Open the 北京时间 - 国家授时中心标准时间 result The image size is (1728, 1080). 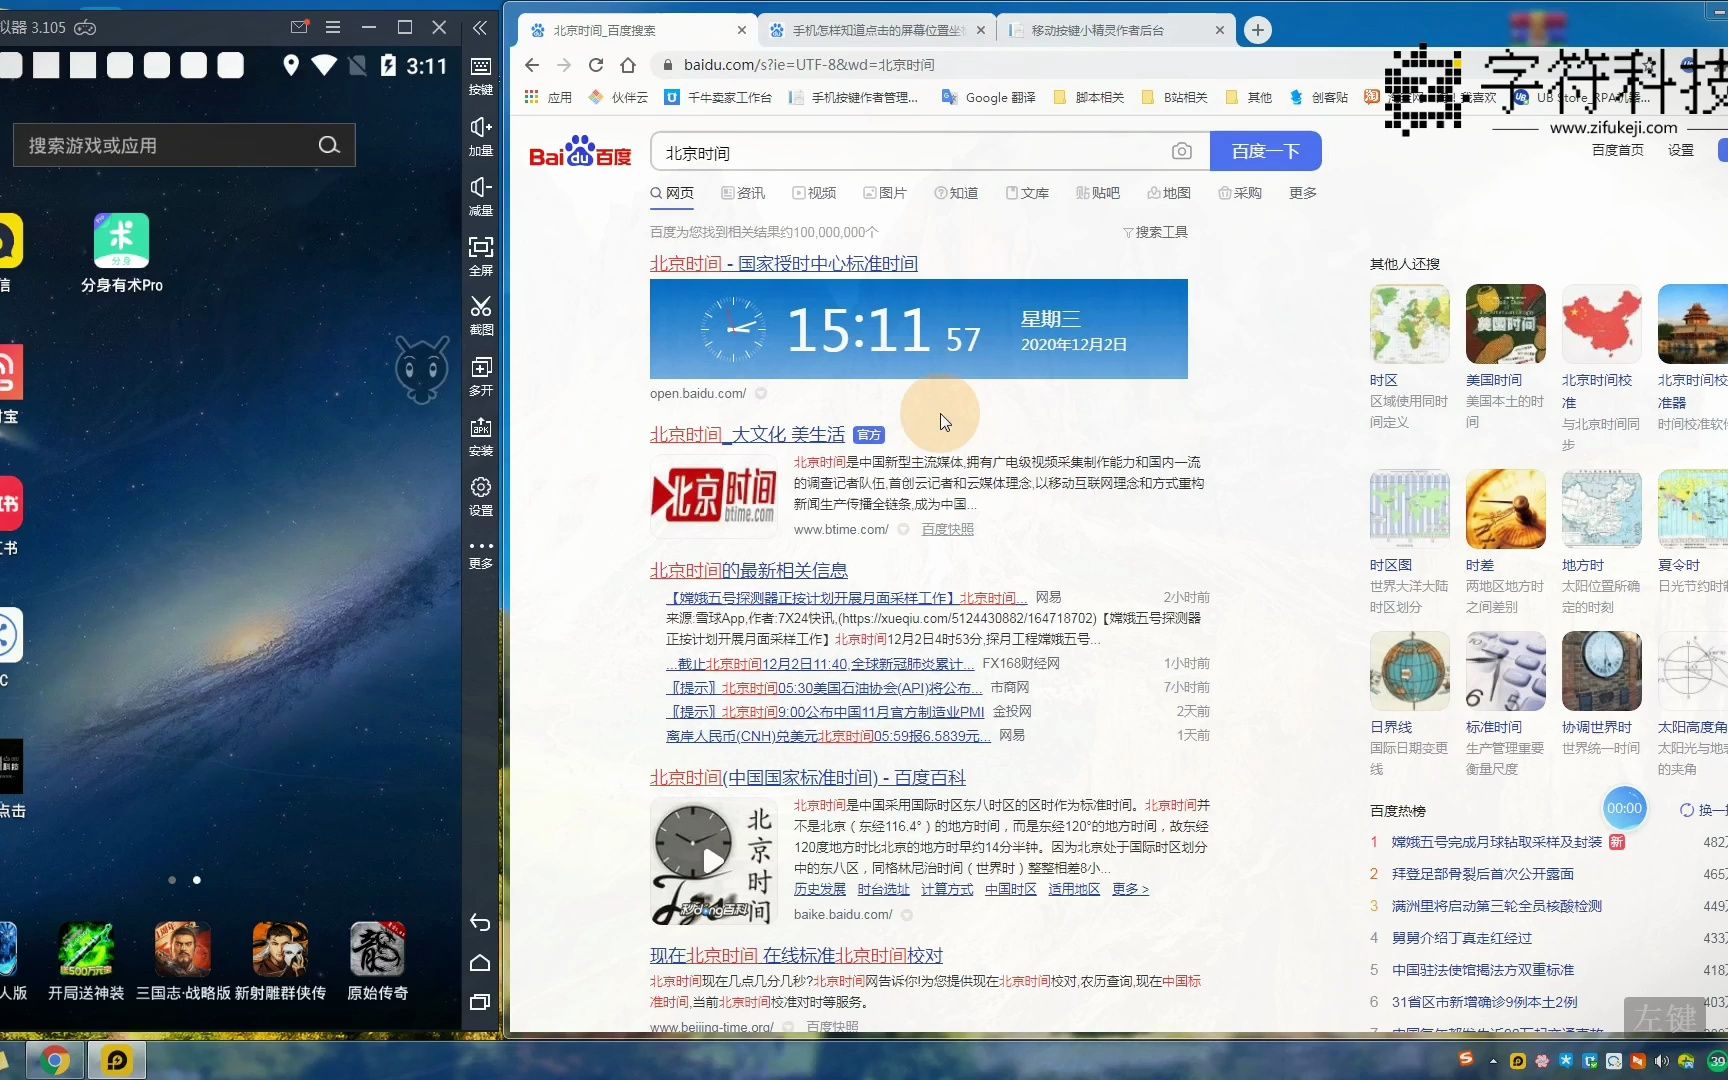click(784, 263)
